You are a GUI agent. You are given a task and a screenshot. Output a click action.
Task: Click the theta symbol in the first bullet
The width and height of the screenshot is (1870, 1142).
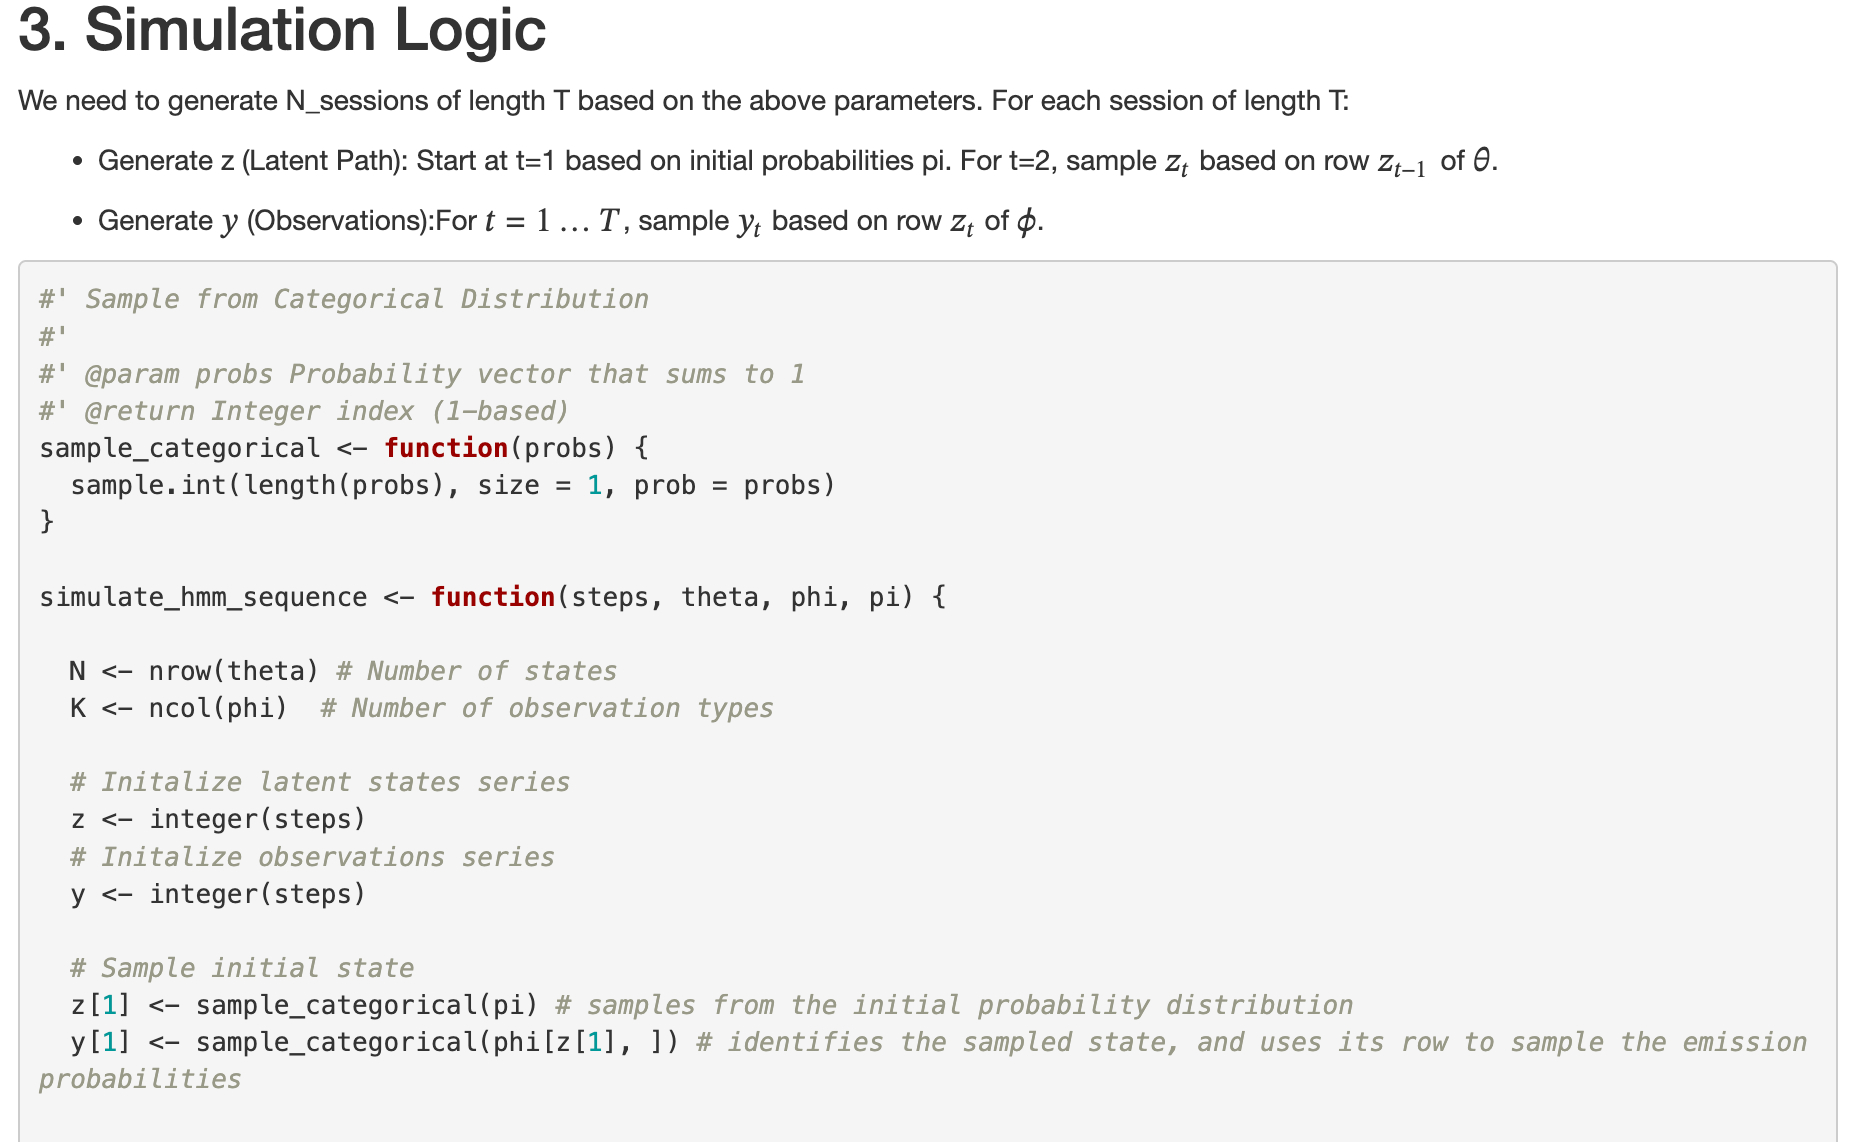[1481, 161]
